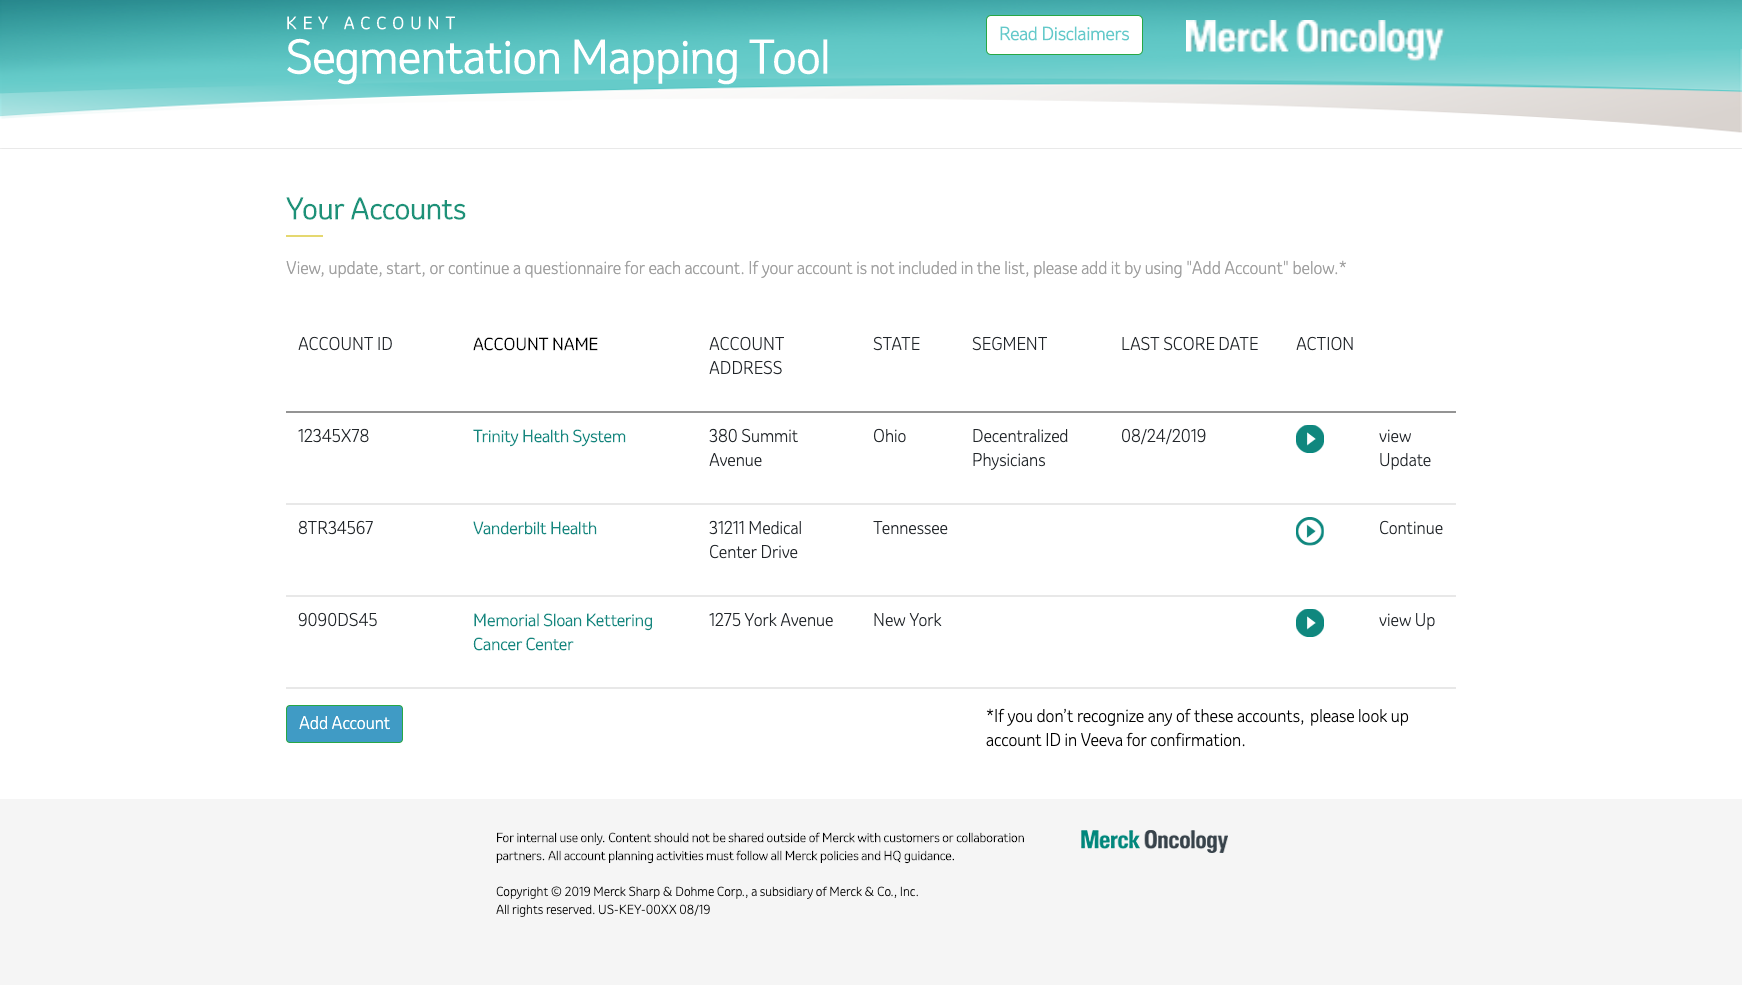Click the Account Address column header
Screen dimensions: 1742x1000
pos(746,356)
